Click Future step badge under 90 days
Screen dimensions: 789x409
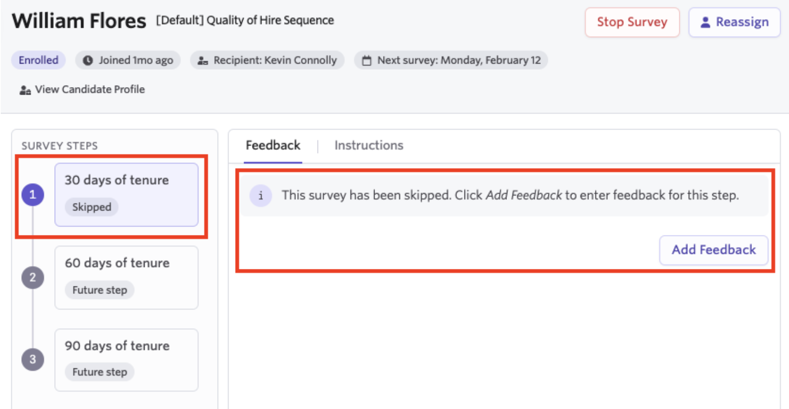click(x=100, y=372)
